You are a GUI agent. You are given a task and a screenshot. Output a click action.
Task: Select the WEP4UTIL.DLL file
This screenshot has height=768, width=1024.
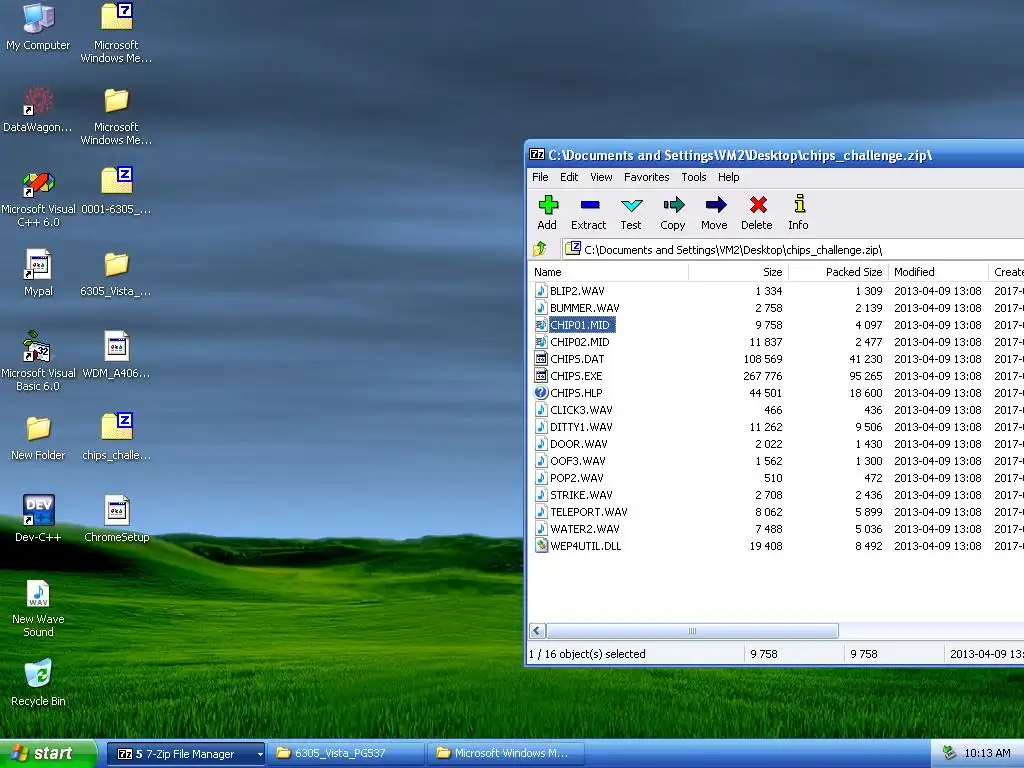click(x=585, y=545)
